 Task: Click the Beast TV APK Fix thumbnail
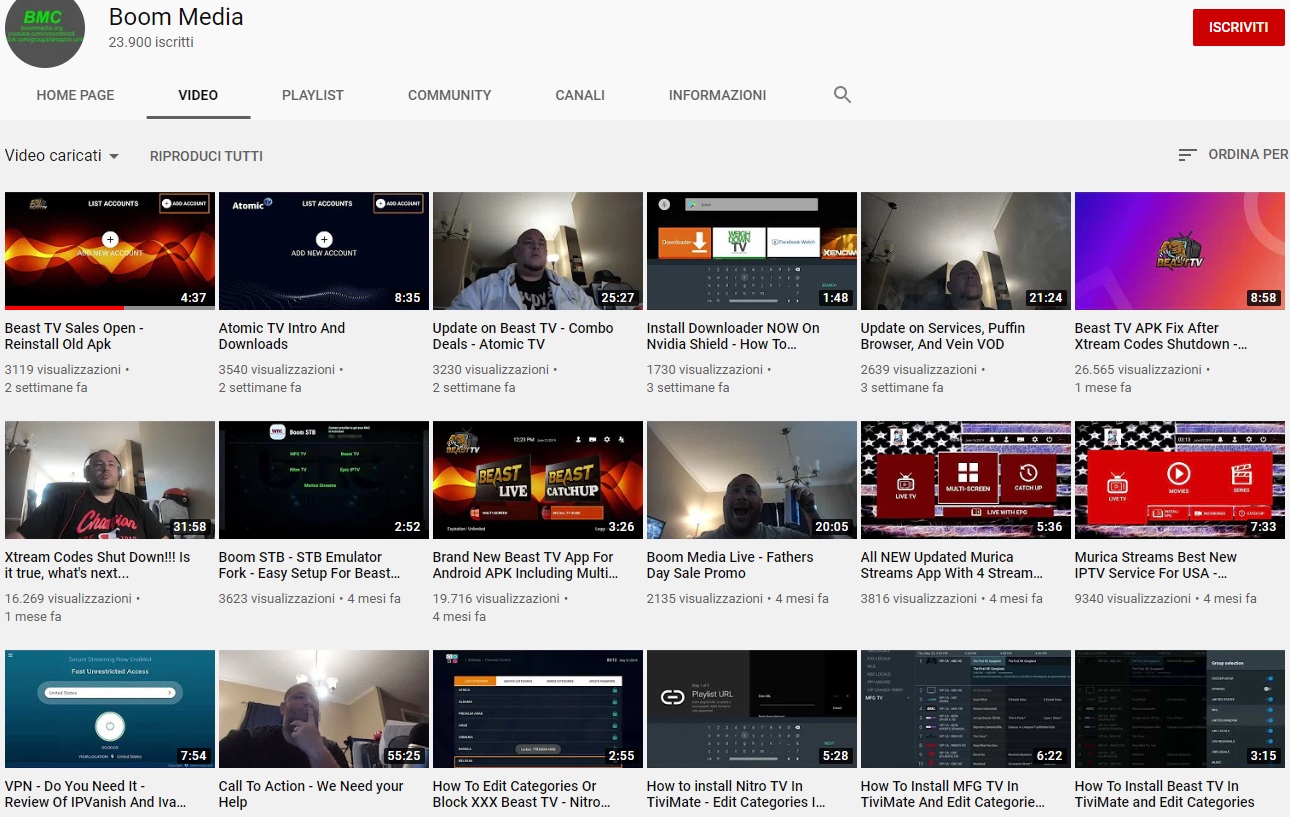click(x=1179, y=251)
